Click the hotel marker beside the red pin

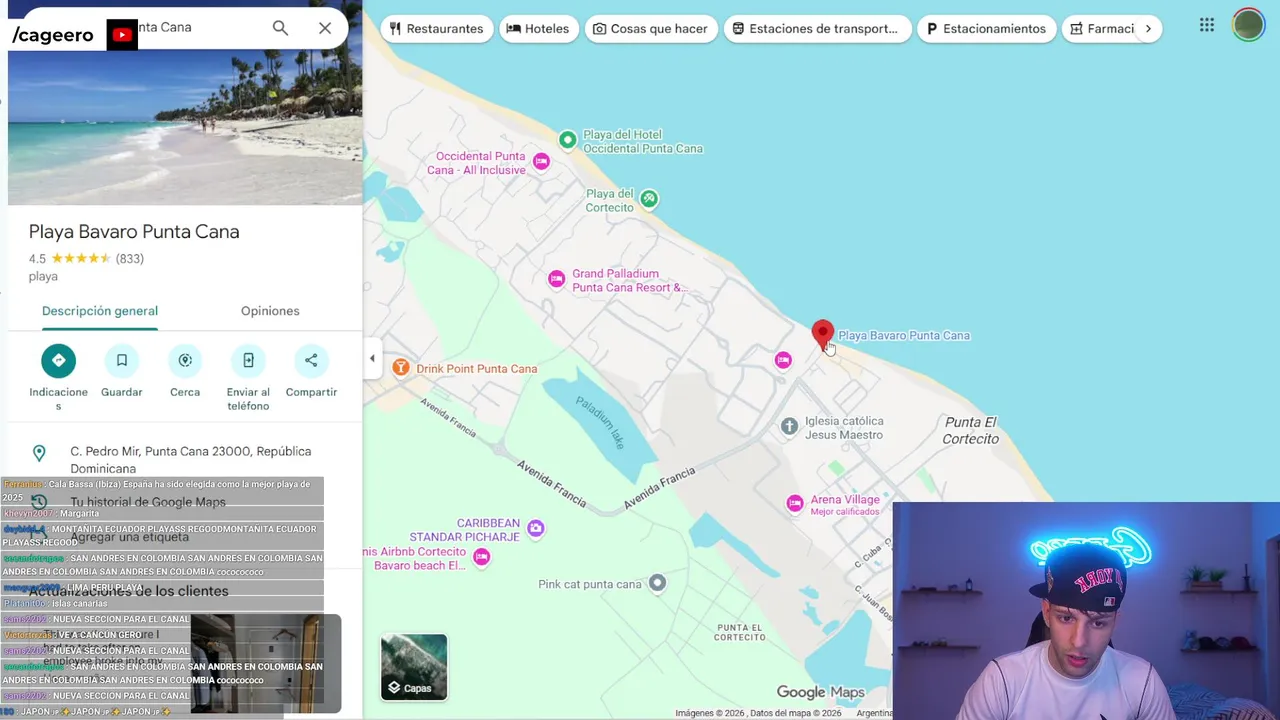tap(783, 360)
